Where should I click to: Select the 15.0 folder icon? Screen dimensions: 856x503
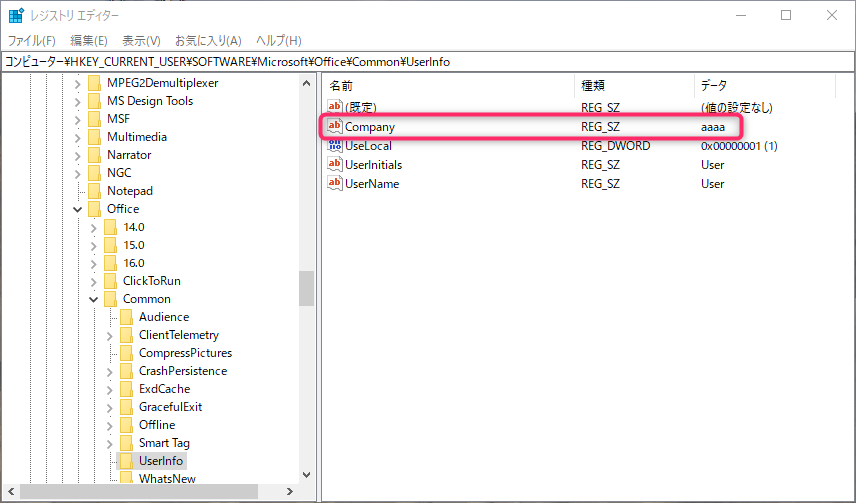click(110, 245)
